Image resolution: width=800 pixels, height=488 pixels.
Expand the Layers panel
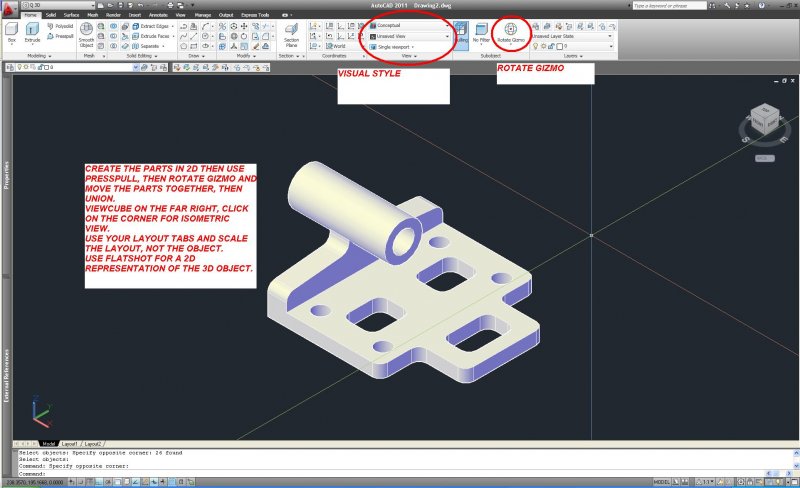click(x=573, y=56)
